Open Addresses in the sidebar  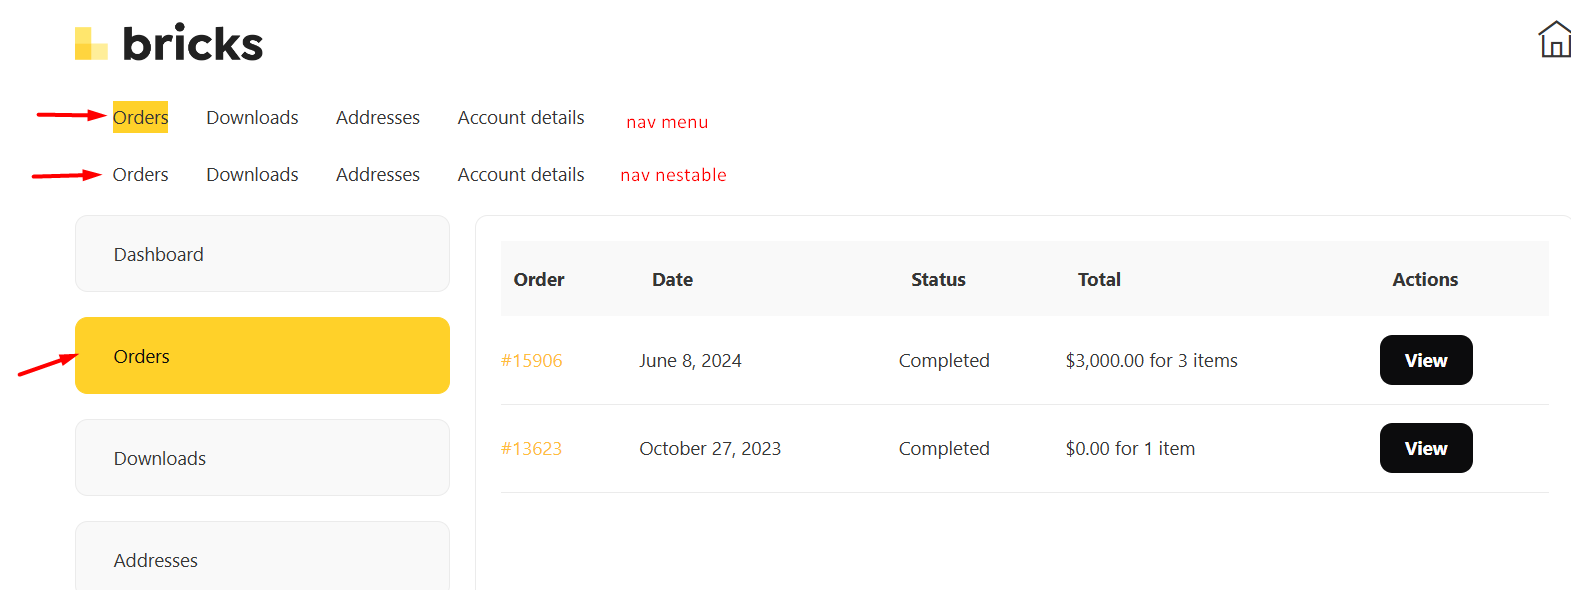(262, 556)
